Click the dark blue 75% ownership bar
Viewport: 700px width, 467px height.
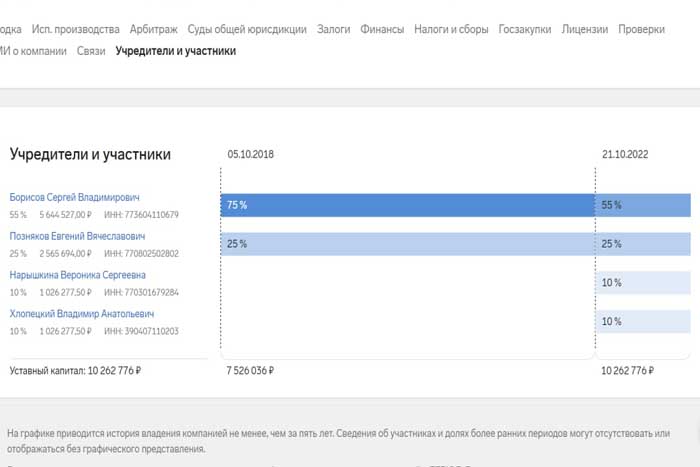click(x=407, y=205)
